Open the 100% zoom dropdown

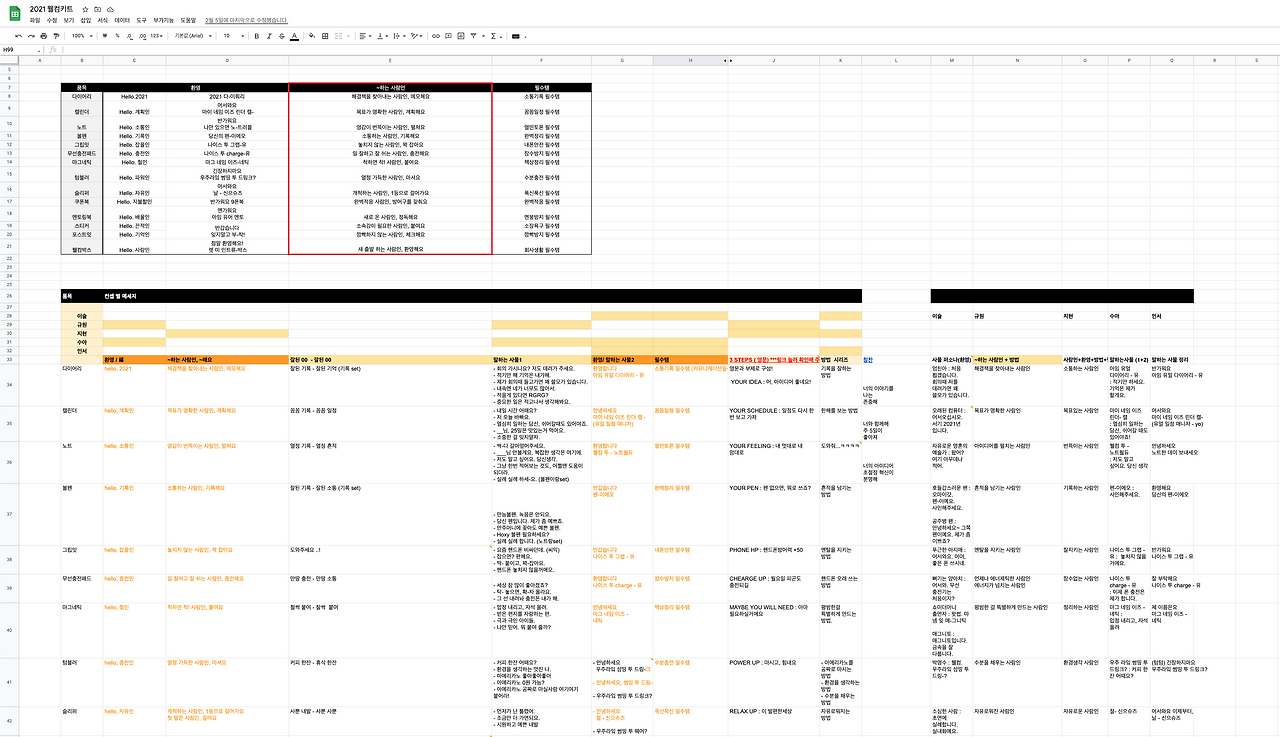tap(81, 36)
